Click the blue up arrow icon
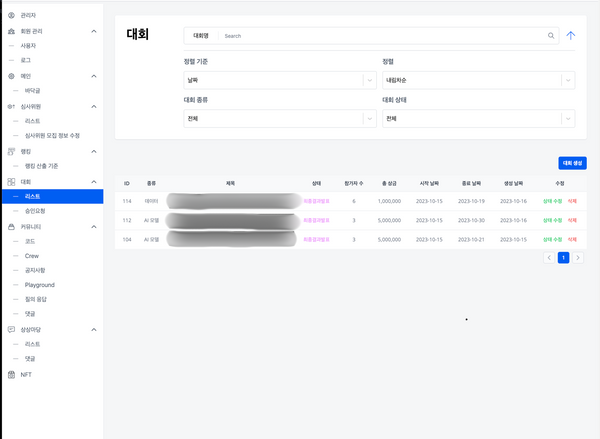The height and width of the screenshot is (439, 600). (571, 35)
